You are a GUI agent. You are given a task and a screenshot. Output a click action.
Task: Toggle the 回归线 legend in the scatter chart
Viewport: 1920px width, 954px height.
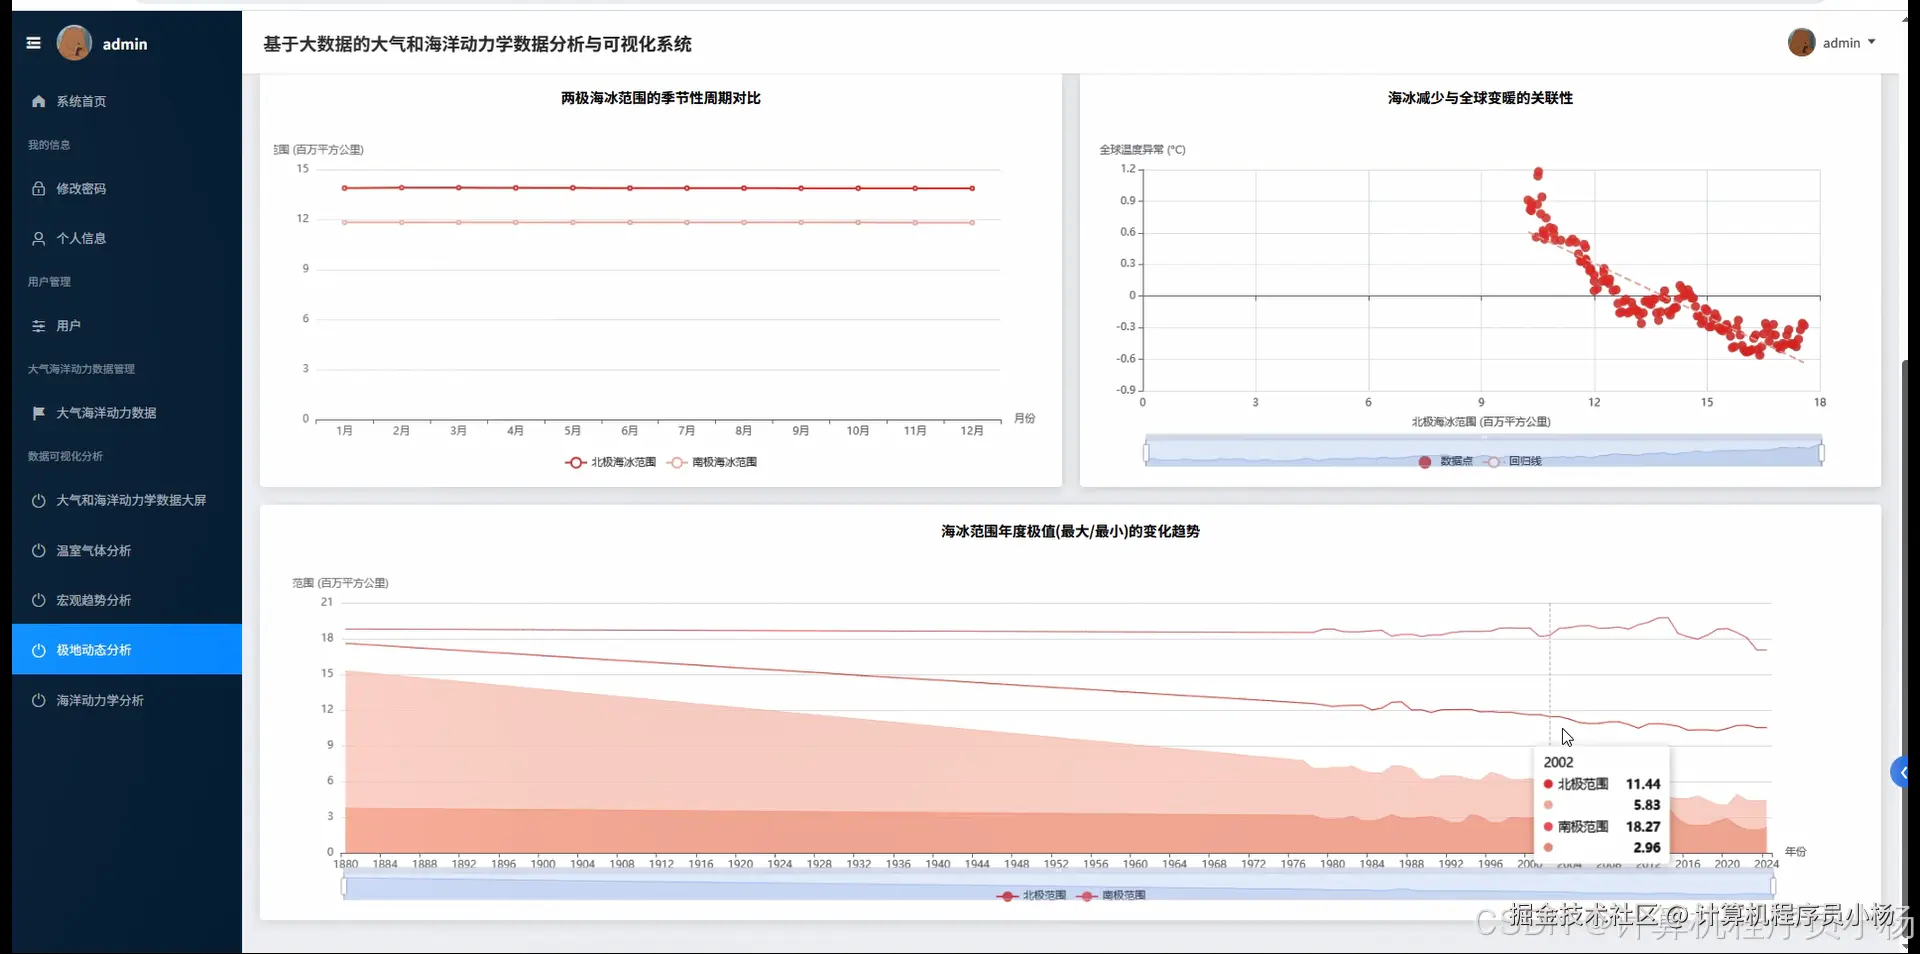pos(1514,461)
